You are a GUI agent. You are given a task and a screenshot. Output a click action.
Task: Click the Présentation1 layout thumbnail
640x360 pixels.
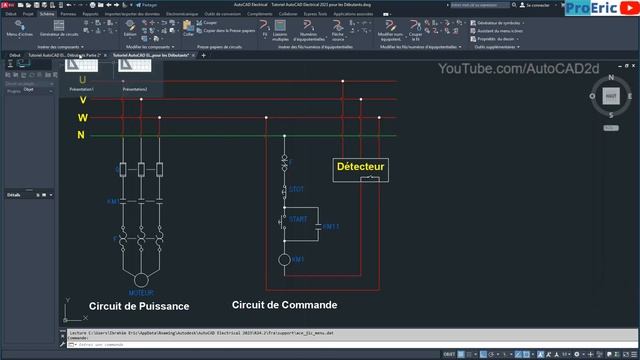(81, 65)
